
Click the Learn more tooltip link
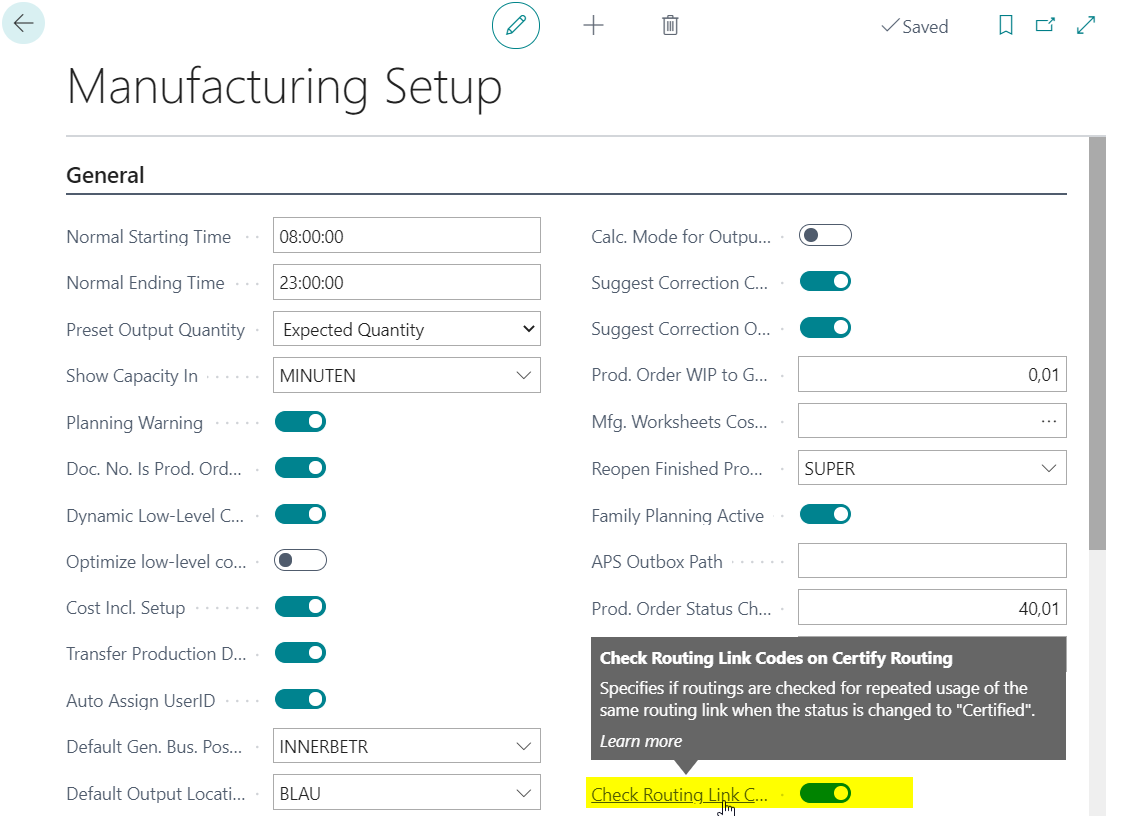(640, 741)
